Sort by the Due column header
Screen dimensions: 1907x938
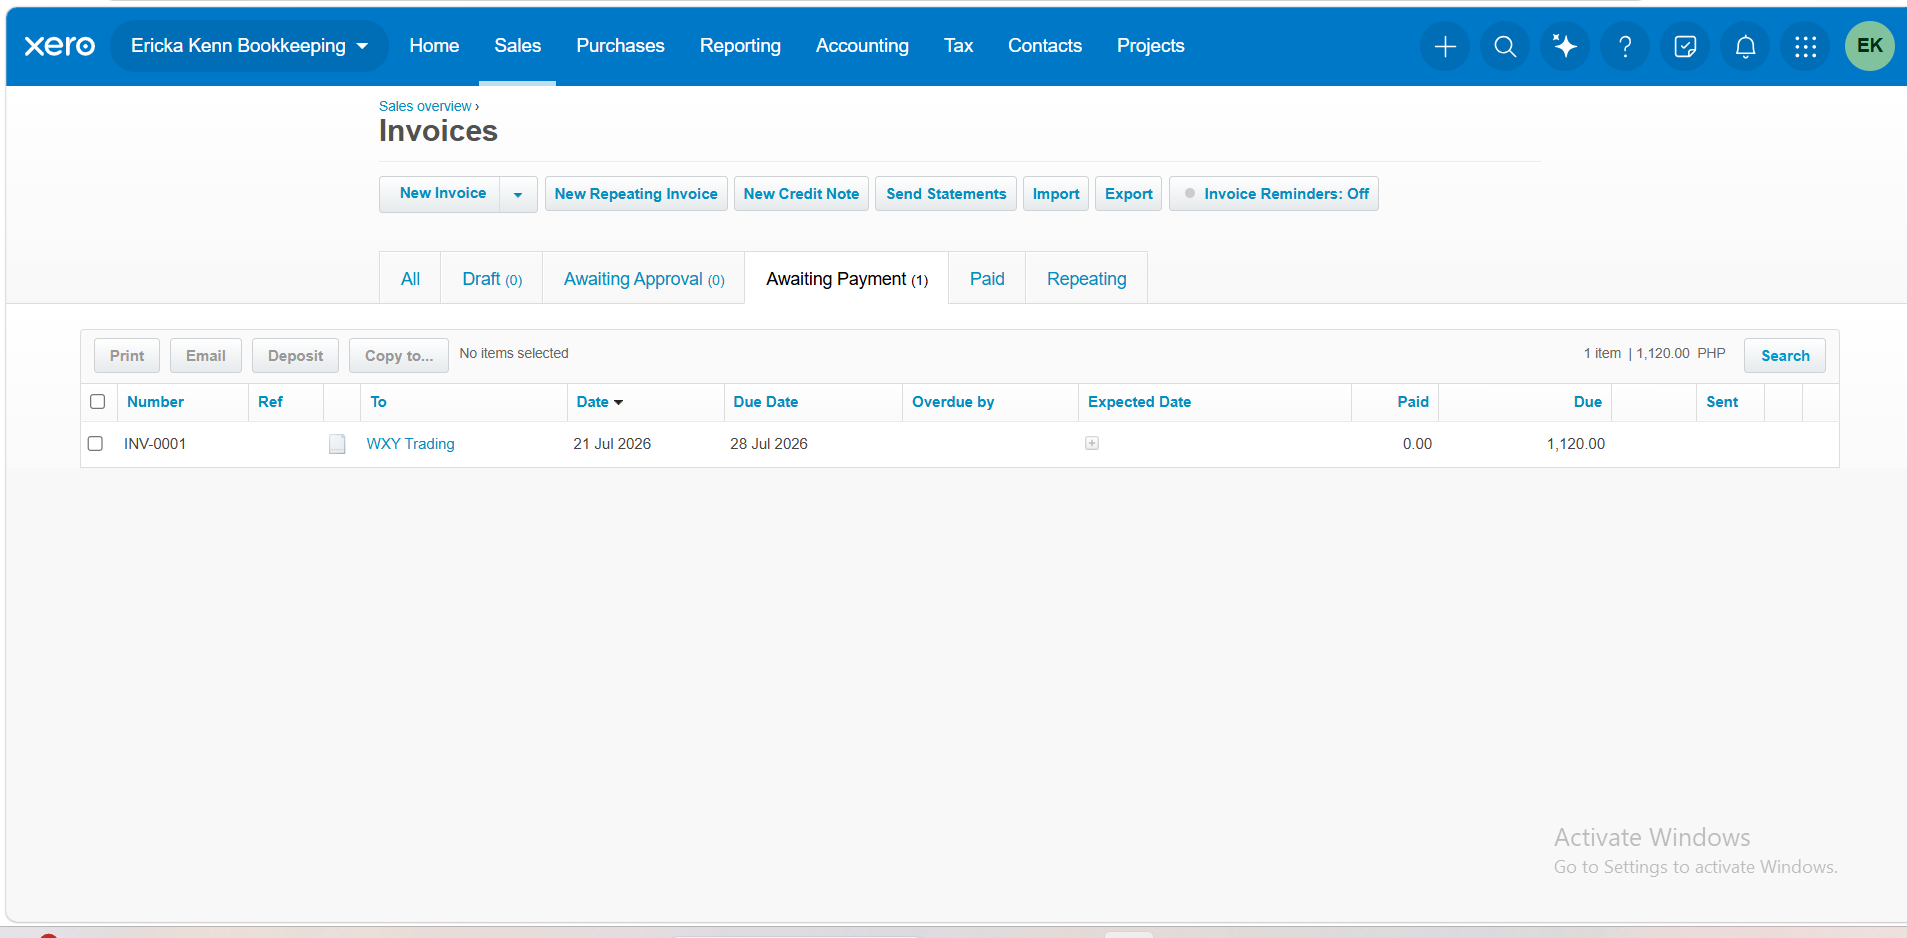point(1587,402)
